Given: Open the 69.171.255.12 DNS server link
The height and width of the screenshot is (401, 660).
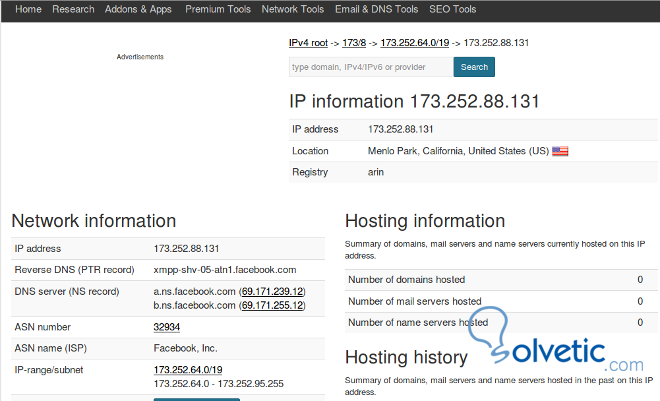Looking at the screenshot, I should pyautogui.click(x=273, y=304).
